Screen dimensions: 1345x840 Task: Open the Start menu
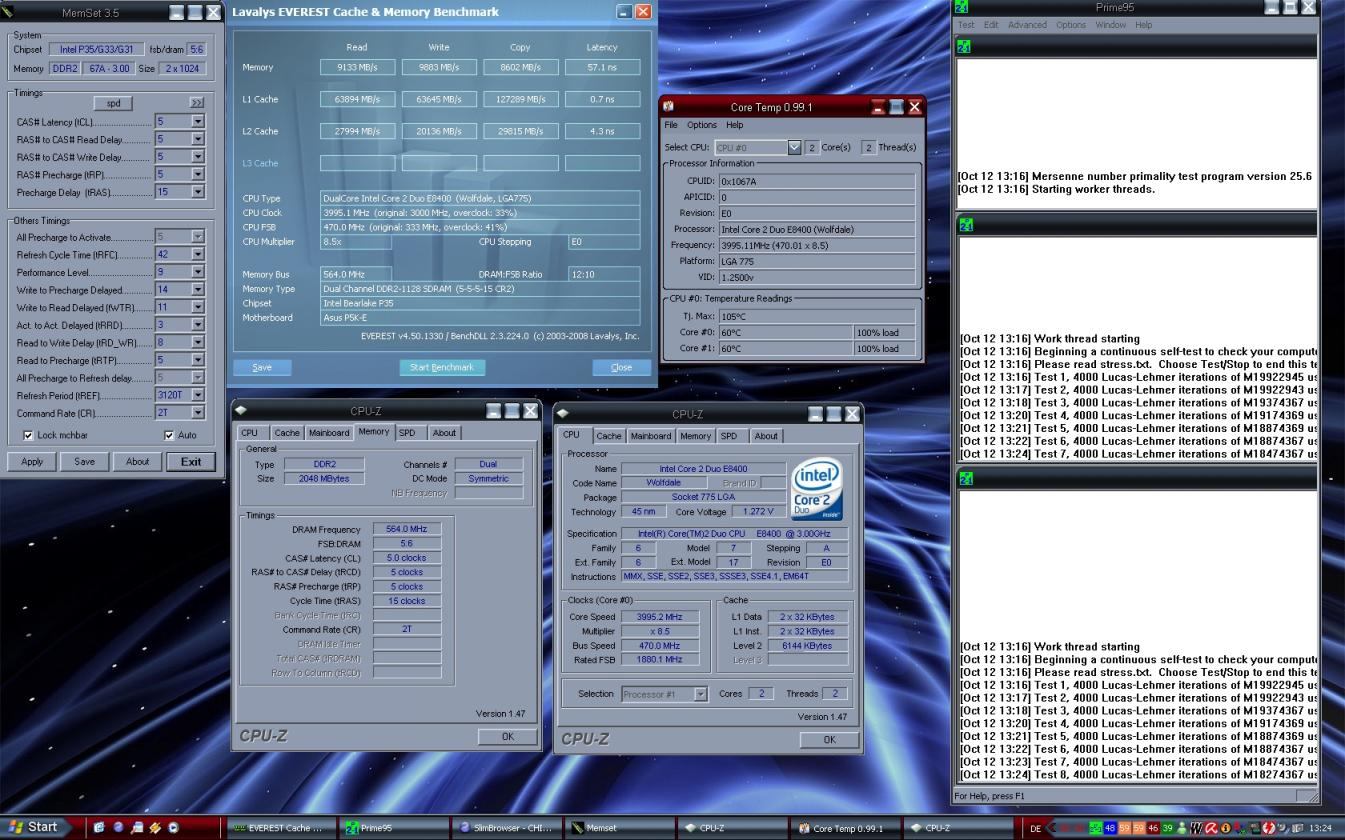pyautogui.click(x=36, y=827)
